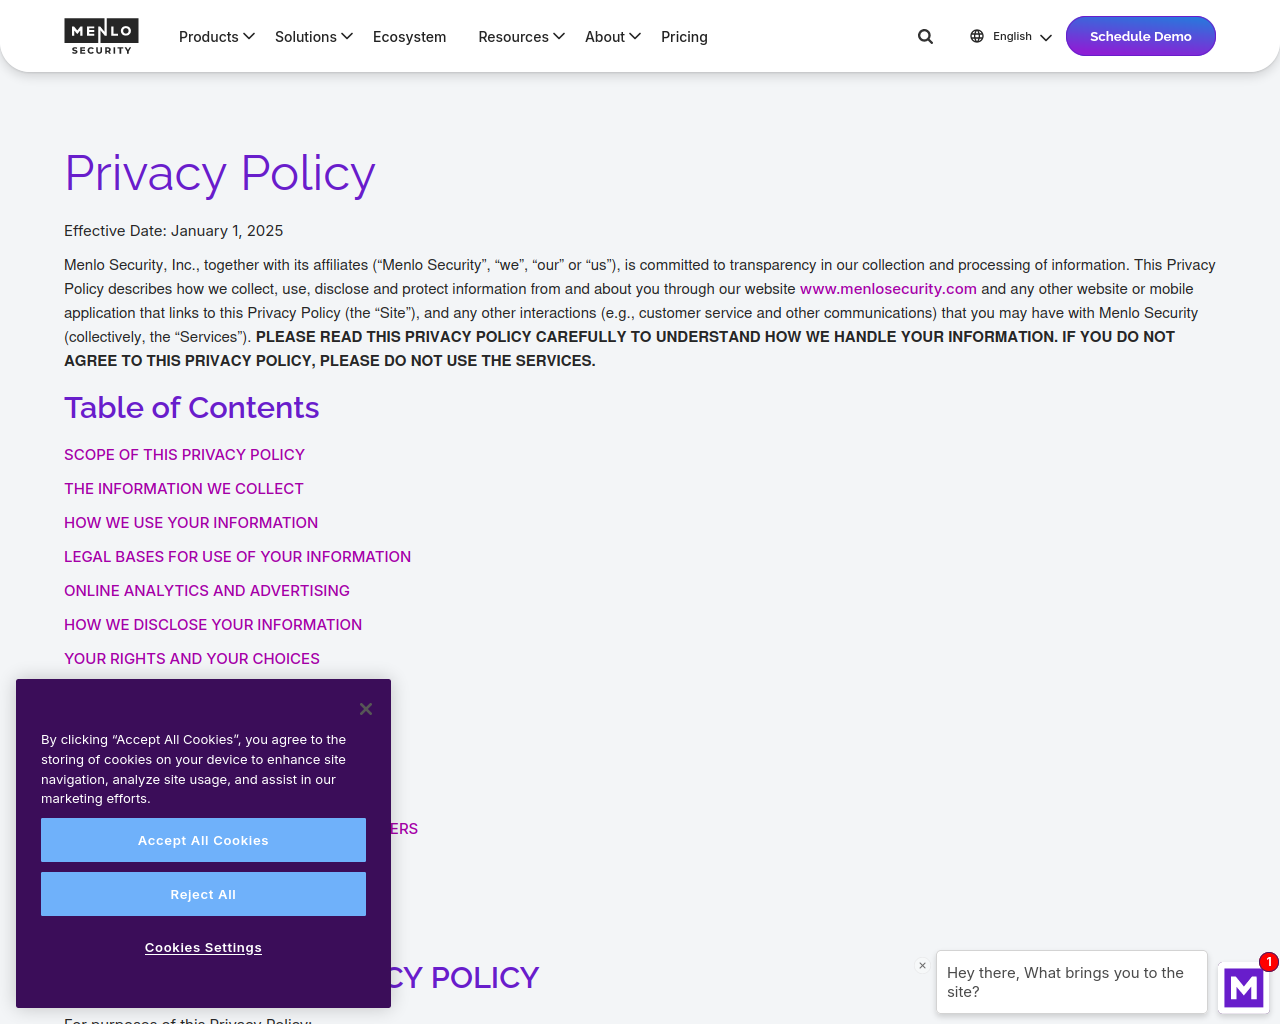Screen dimensions: 1280x1024
Task: Dismiss the chat greeting with the small x
Action: pyautogui.click(x=922, y=965)
